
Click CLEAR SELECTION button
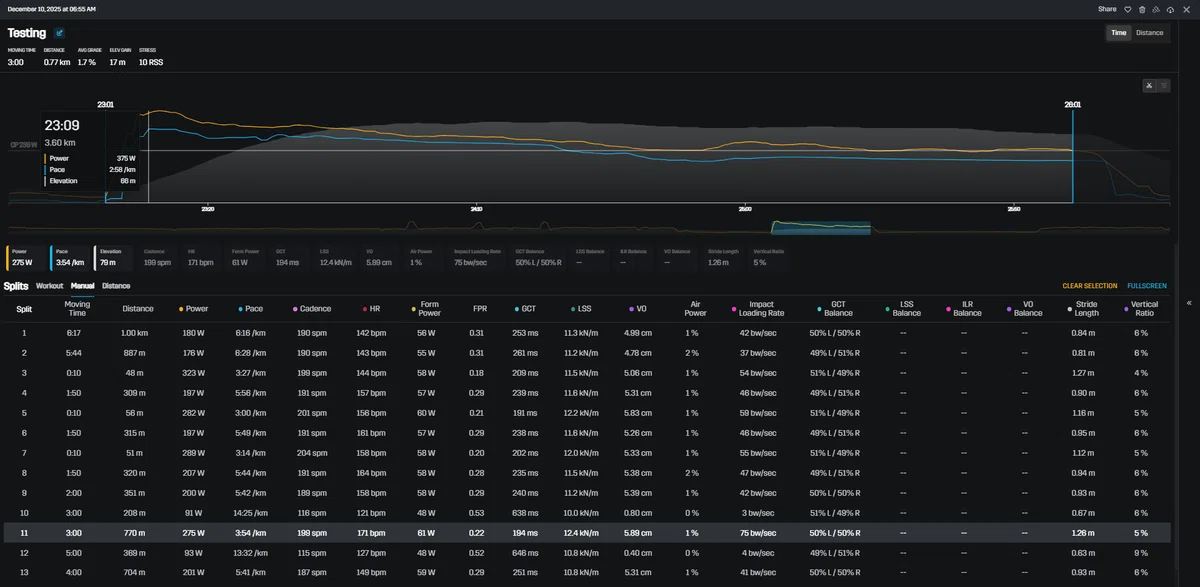[1089, 286]
